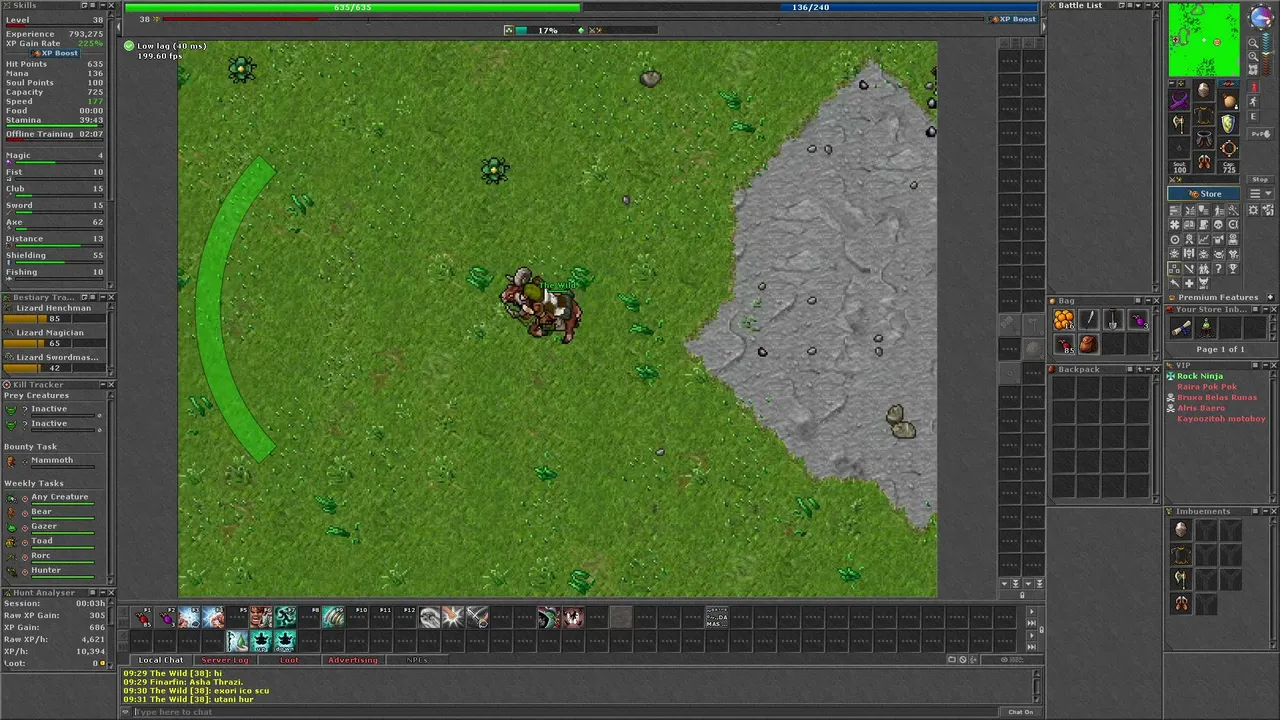The height and width of the screenshot is (720, 1280).
Task: Collapse the Skills panel
Action: click(101, 6)
